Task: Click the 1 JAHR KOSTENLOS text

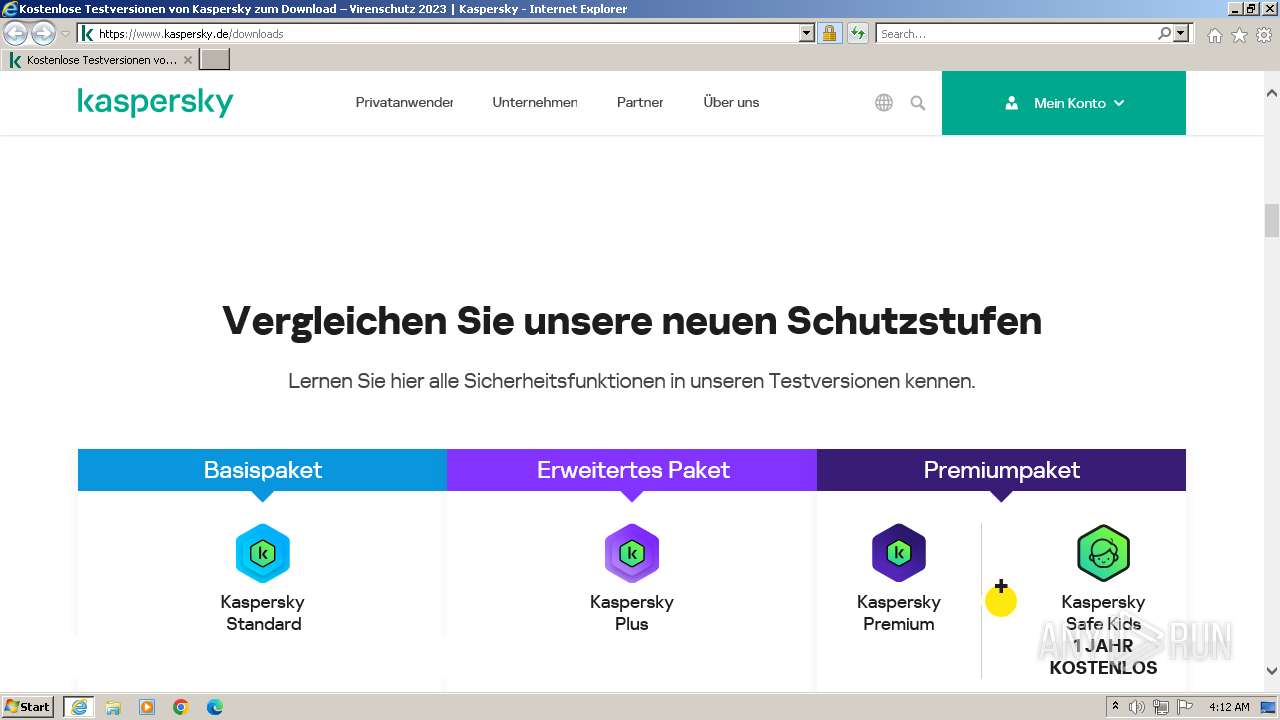Action: point(1103,657)
